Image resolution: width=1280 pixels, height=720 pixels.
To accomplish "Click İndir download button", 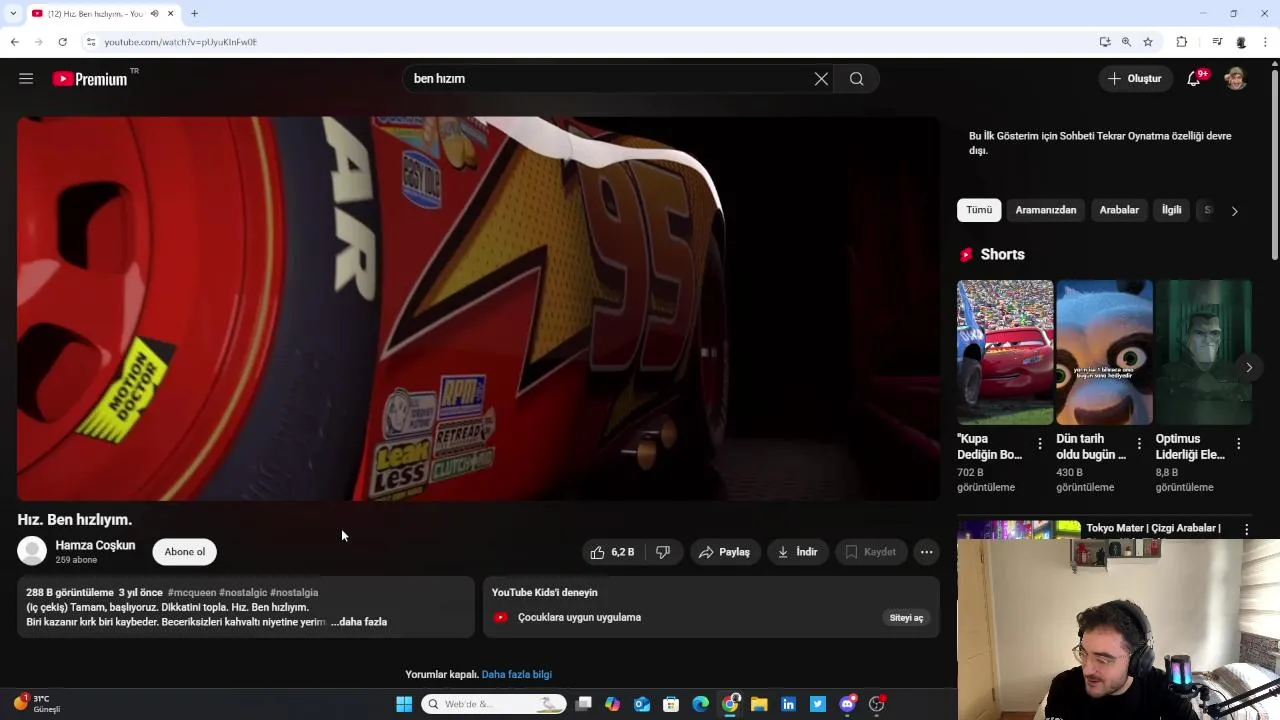I will click(x=798, y=552).
